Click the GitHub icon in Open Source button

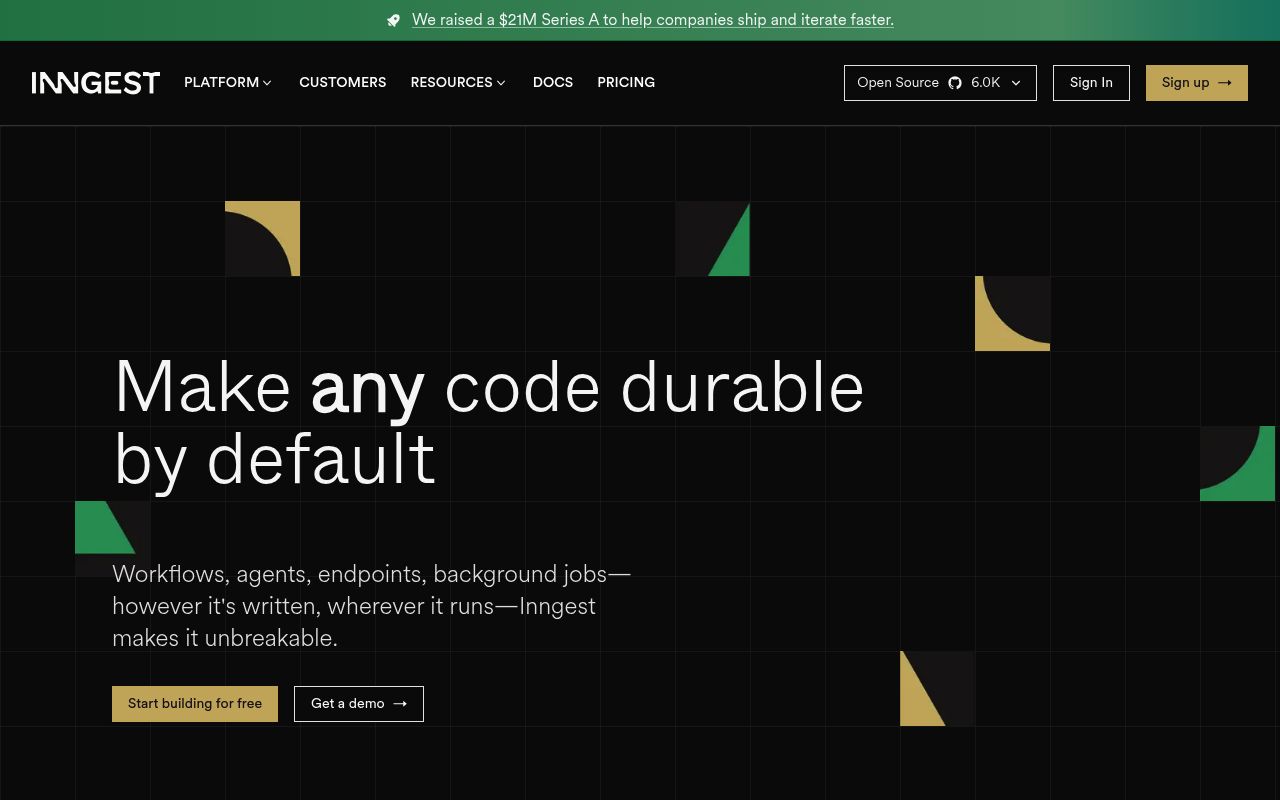click(x=955, y=83)
